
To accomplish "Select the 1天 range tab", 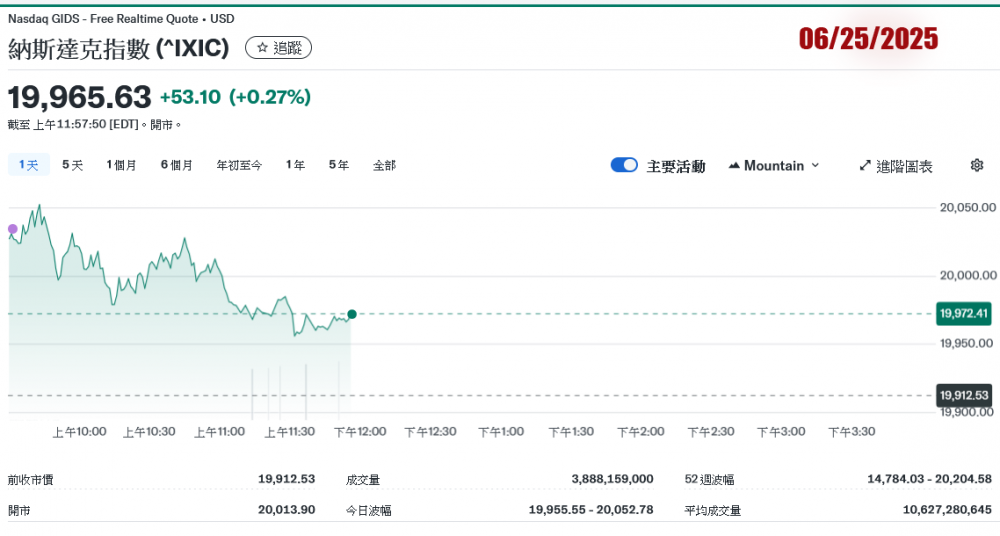I will coord(28,165).
